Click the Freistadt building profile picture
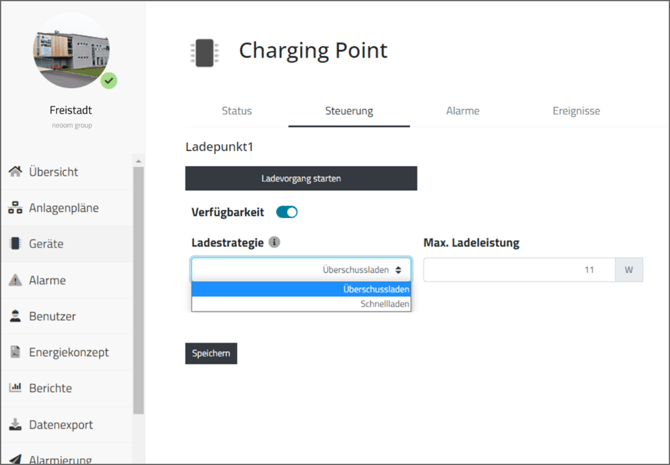 pos(72,54)
